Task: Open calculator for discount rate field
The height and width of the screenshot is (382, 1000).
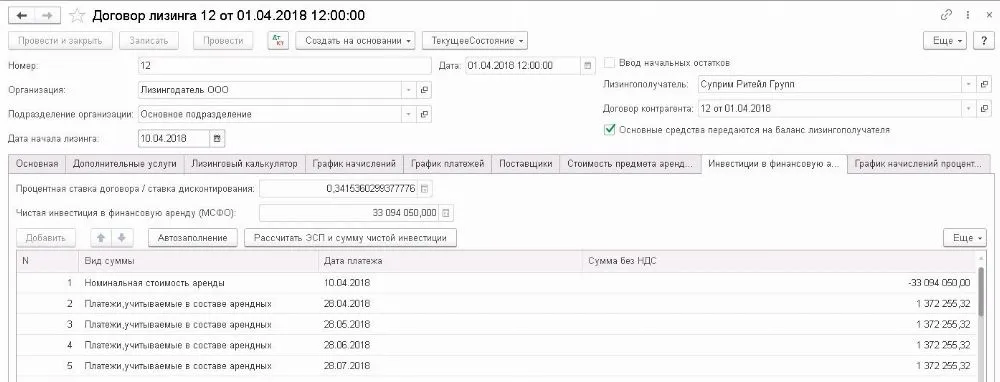Action: (424, 188)
